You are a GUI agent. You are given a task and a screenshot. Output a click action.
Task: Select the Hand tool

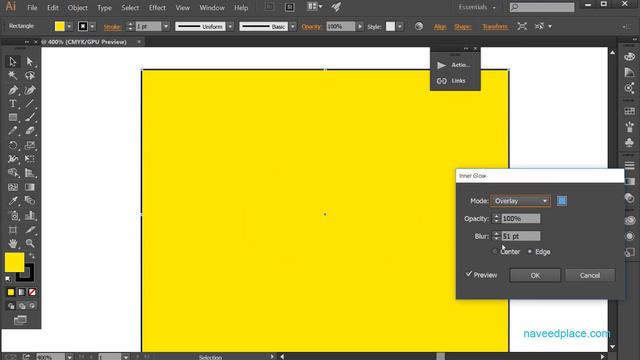pyautogui.click(x=13, y=244)
